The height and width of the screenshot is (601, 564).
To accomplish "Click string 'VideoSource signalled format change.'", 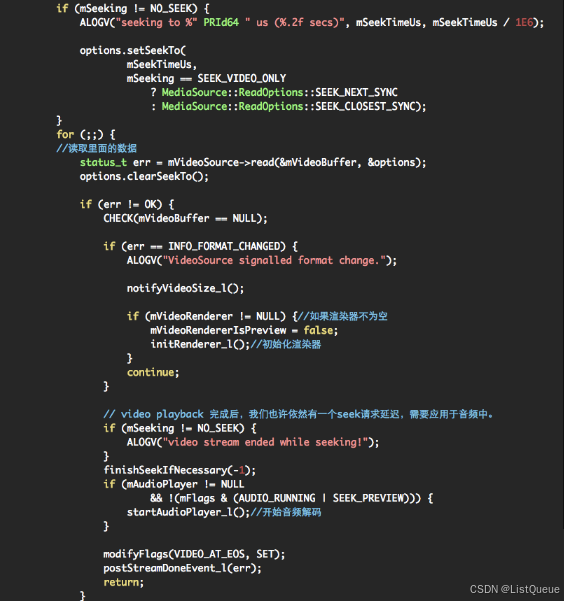I will coord(274,260).
